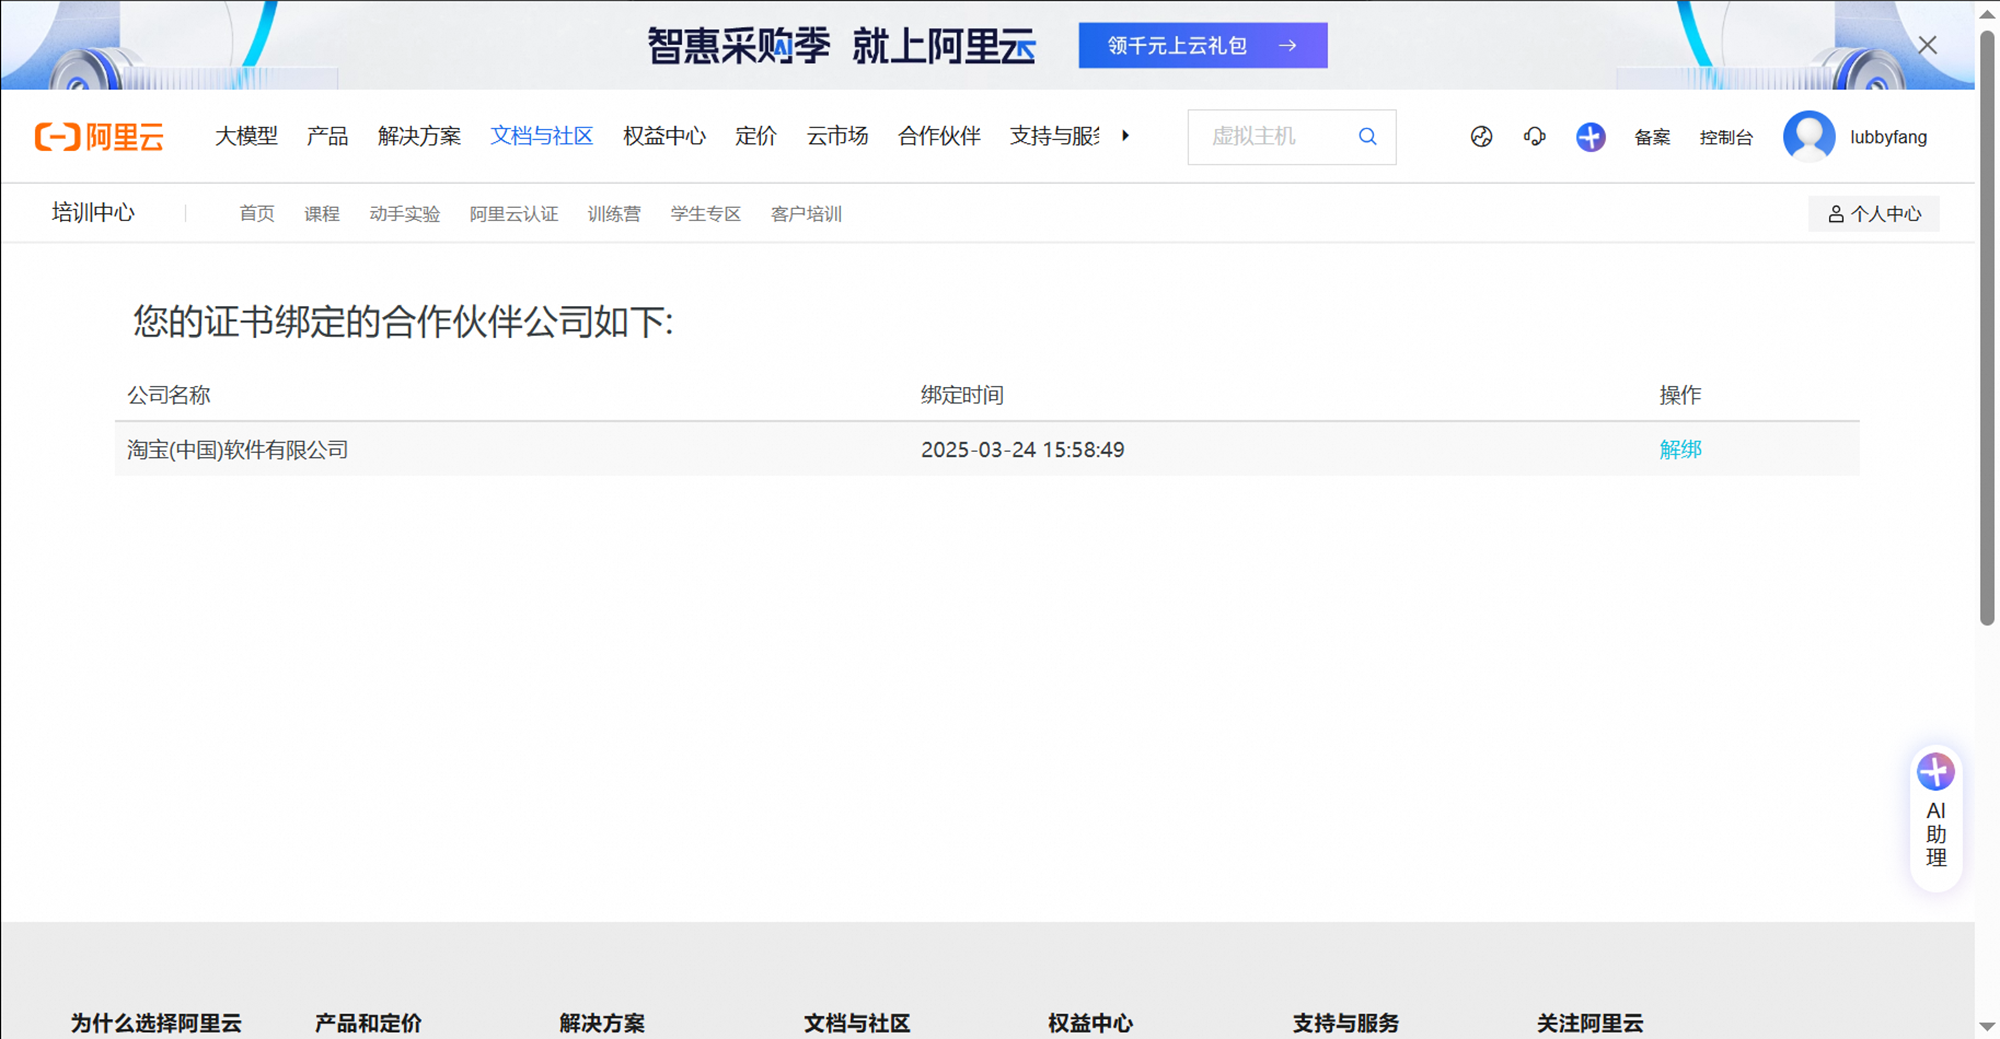The image size is (2000, 1039).
Task: Click the blue AI sparkle icon in header
Action: click(x=1590, y=137)
